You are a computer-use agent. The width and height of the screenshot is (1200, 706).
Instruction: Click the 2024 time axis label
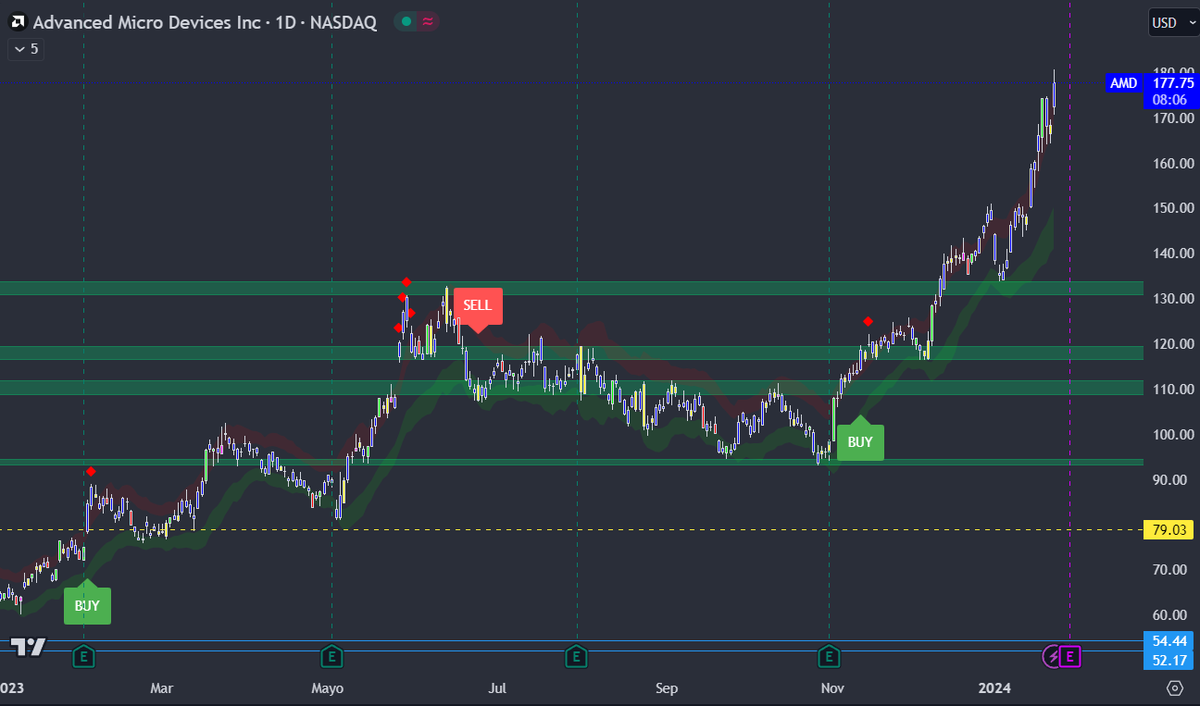[x=995, y=688]
